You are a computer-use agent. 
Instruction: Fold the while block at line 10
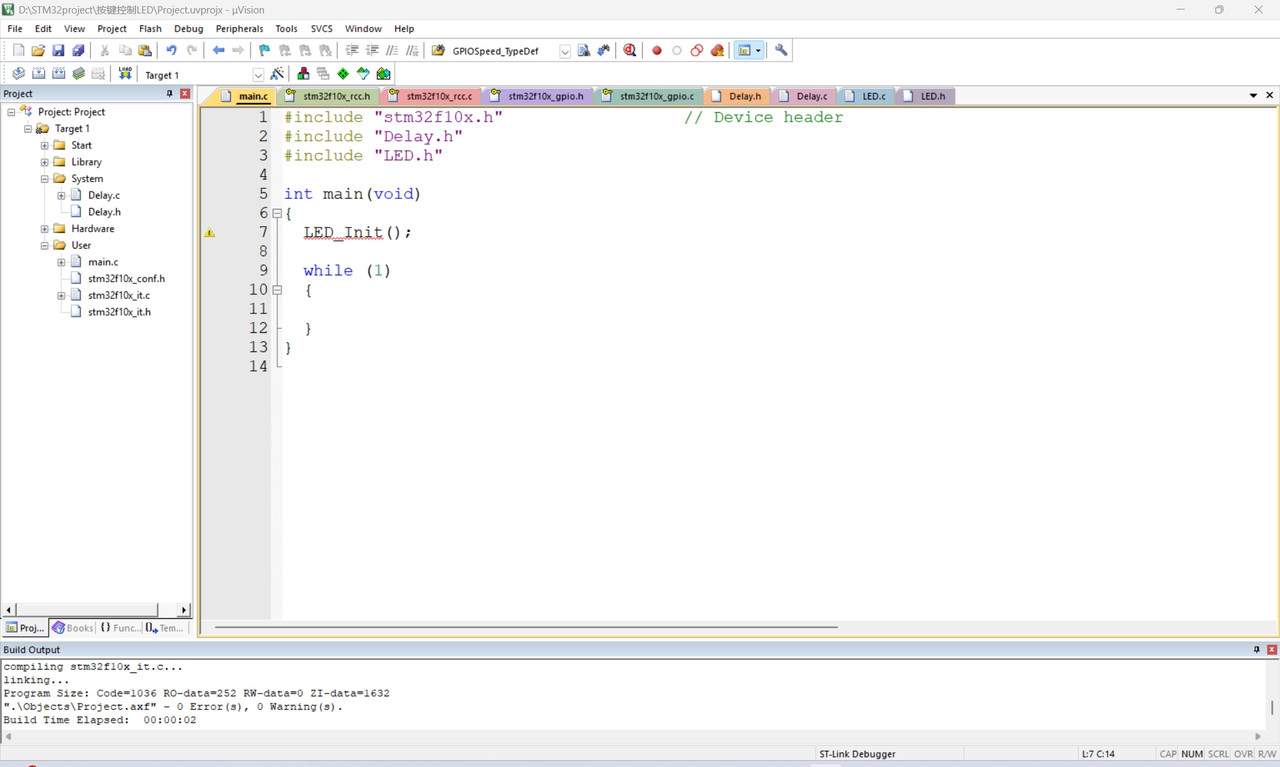coord(277,290)
